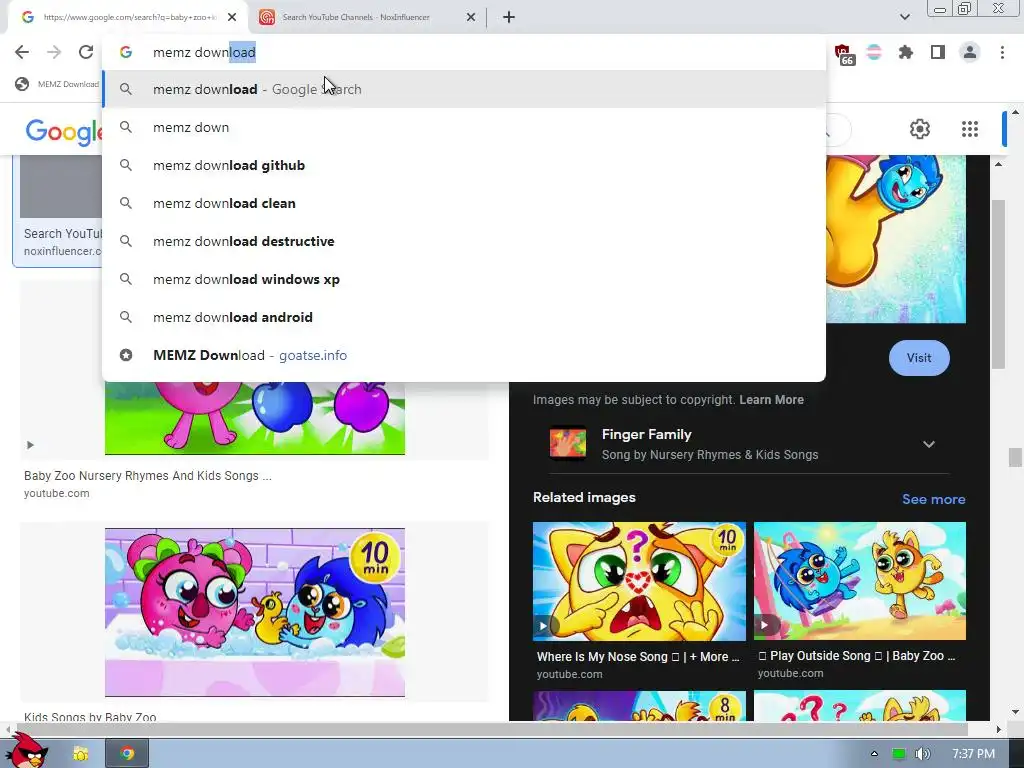Open bookmark suggestion MEMZ Download goatse.info
The height and width of the screenshot is (768, 1024).
click(x=464, y=355)
